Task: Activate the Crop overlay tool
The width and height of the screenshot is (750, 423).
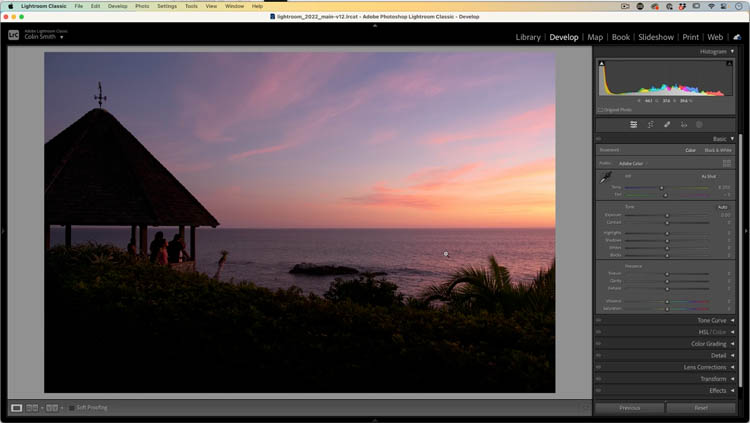Action: 650,125
